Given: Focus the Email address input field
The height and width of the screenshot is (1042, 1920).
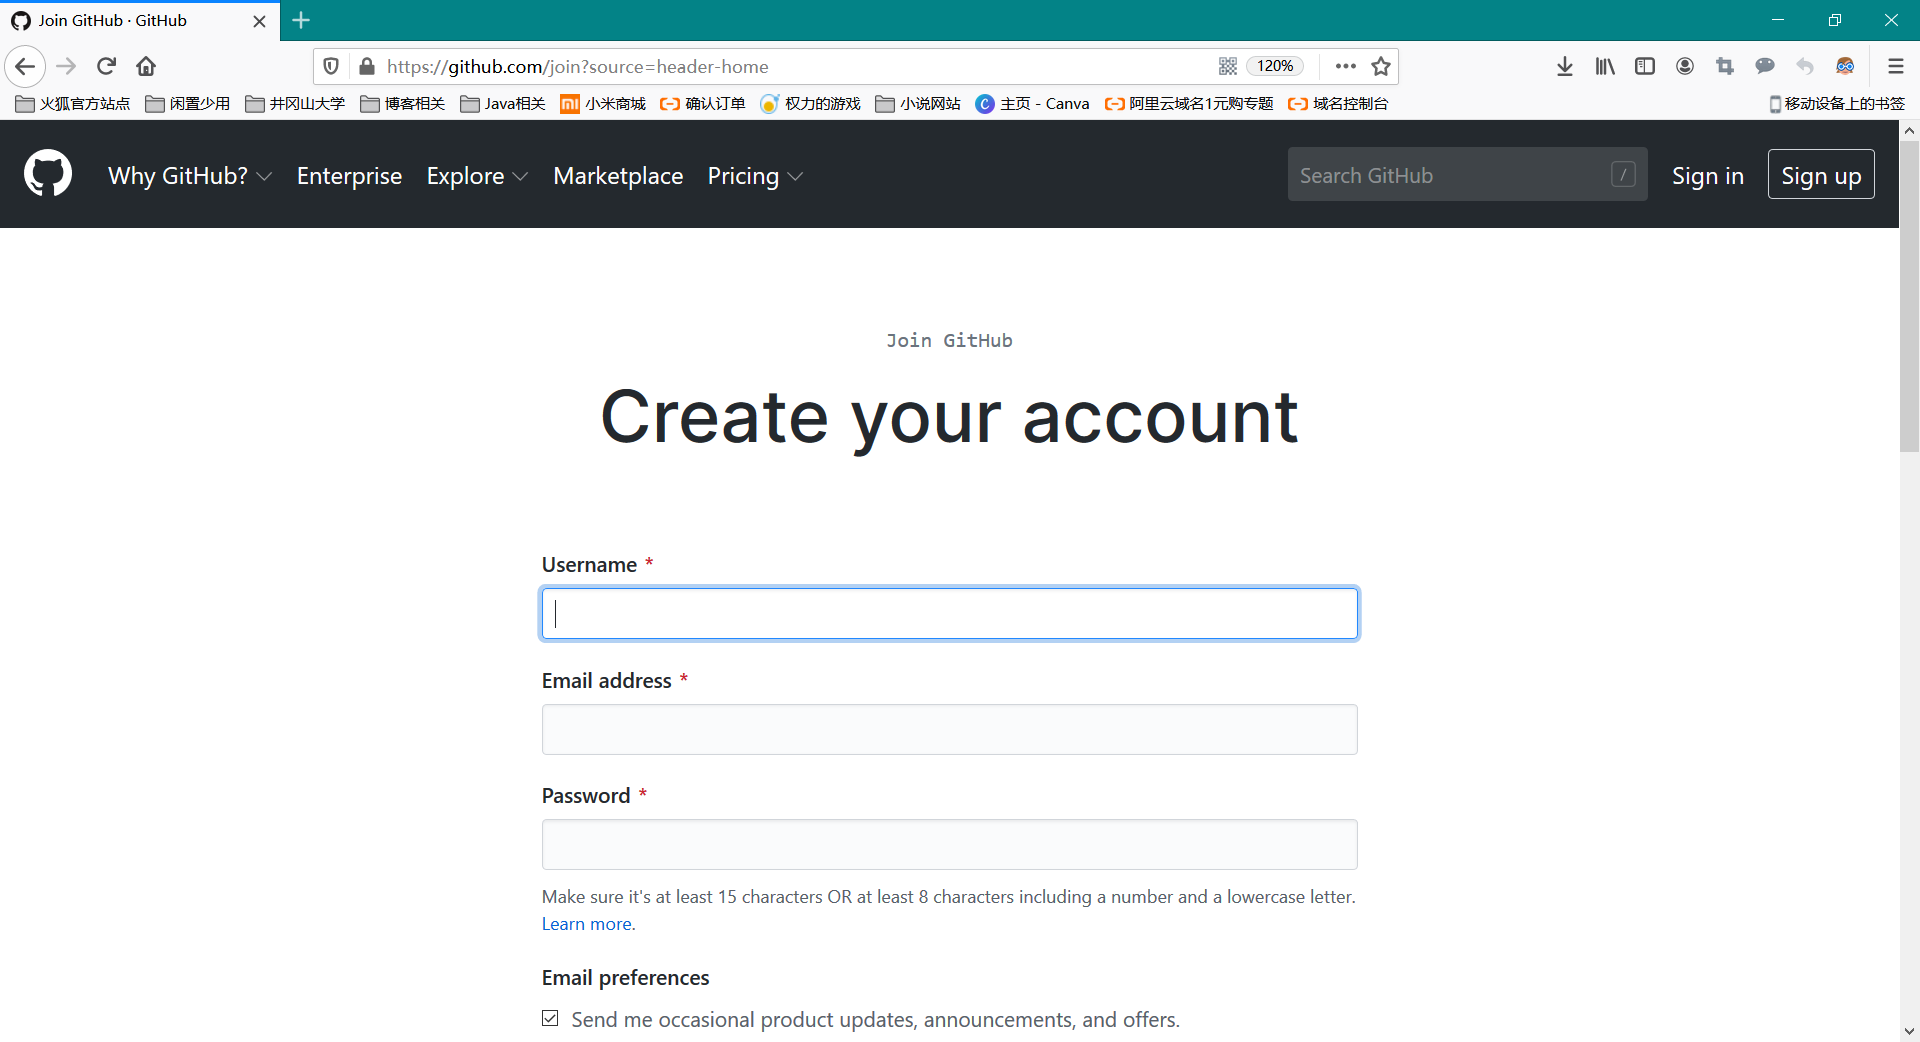Looking at the screenshot, I should [949, 729].
